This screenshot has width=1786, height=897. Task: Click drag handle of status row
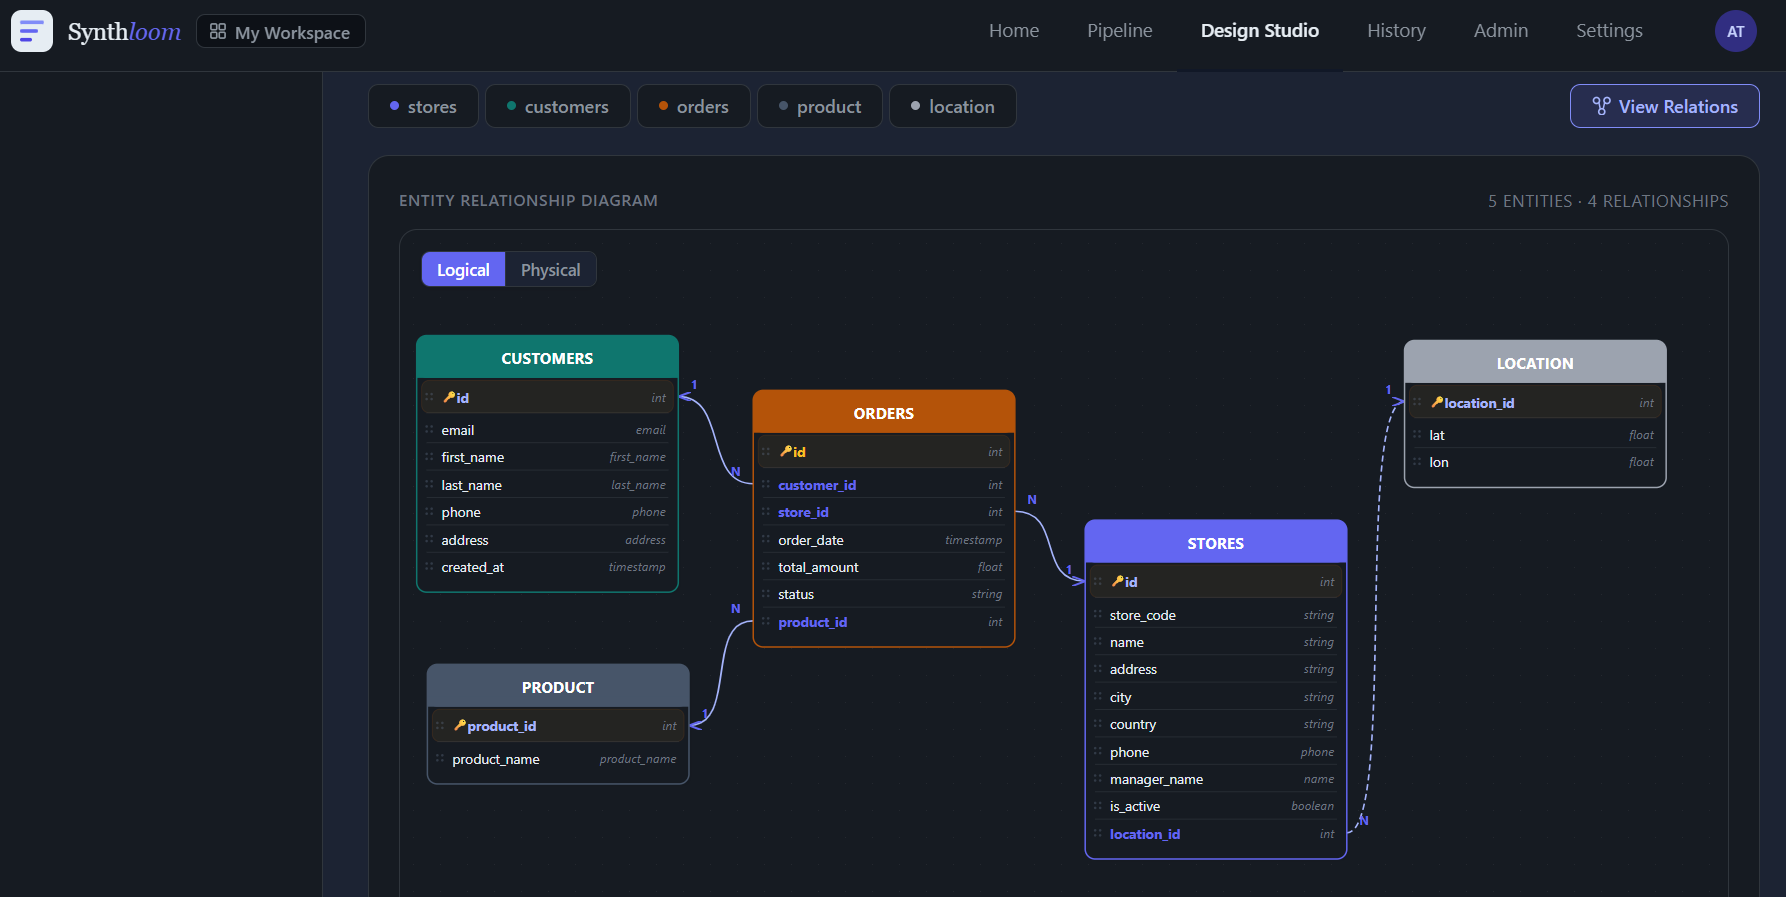click(x=766, y=594)
